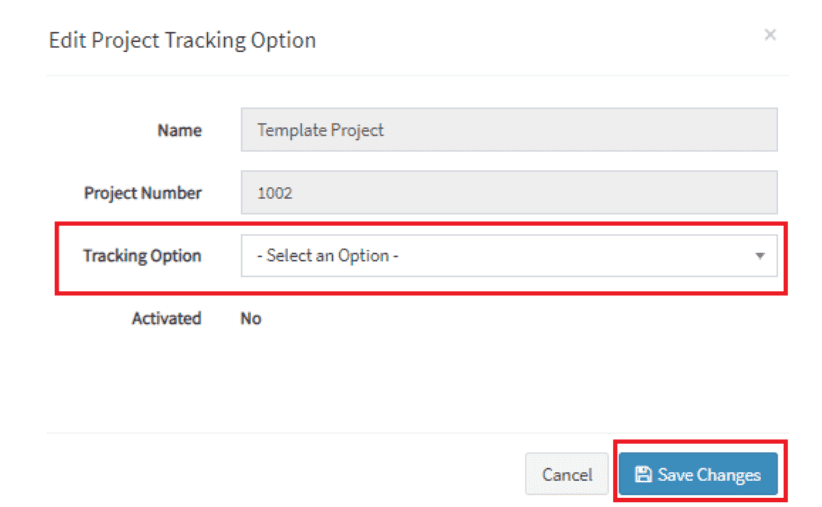Click the 'Template Project' text in Name field
This screenshot has width=822, height=507.
tap(320, 130)
